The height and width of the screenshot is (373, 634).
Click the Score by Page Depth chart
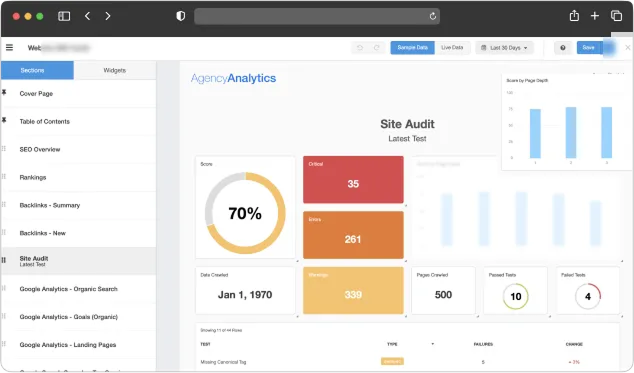566,121
